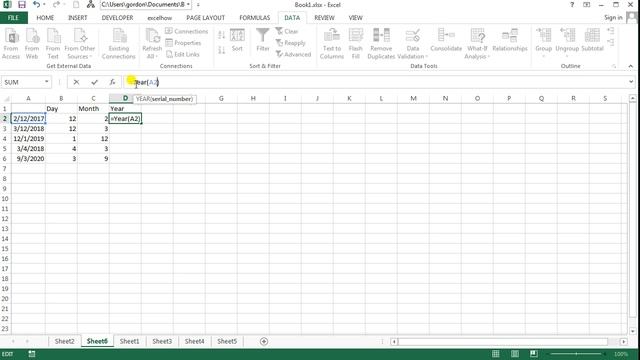
Task: Switch to the HOME tab
Action: tap(45, 18)
